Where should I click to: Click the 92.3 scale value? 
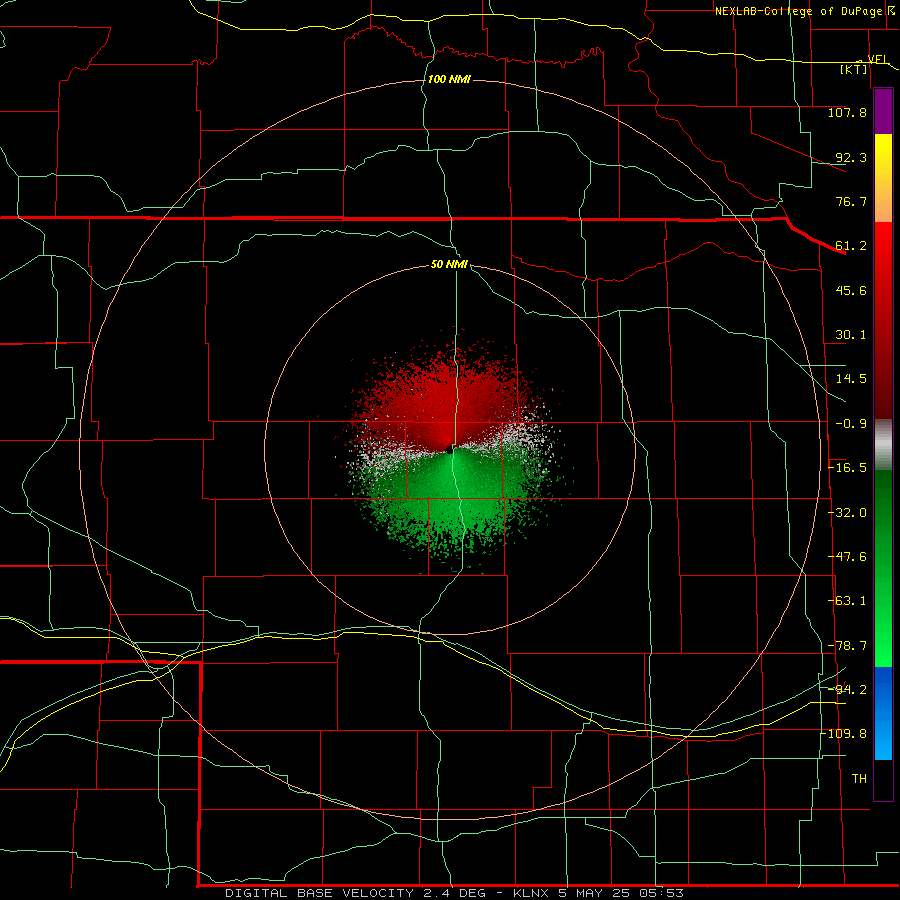point(851,157)
